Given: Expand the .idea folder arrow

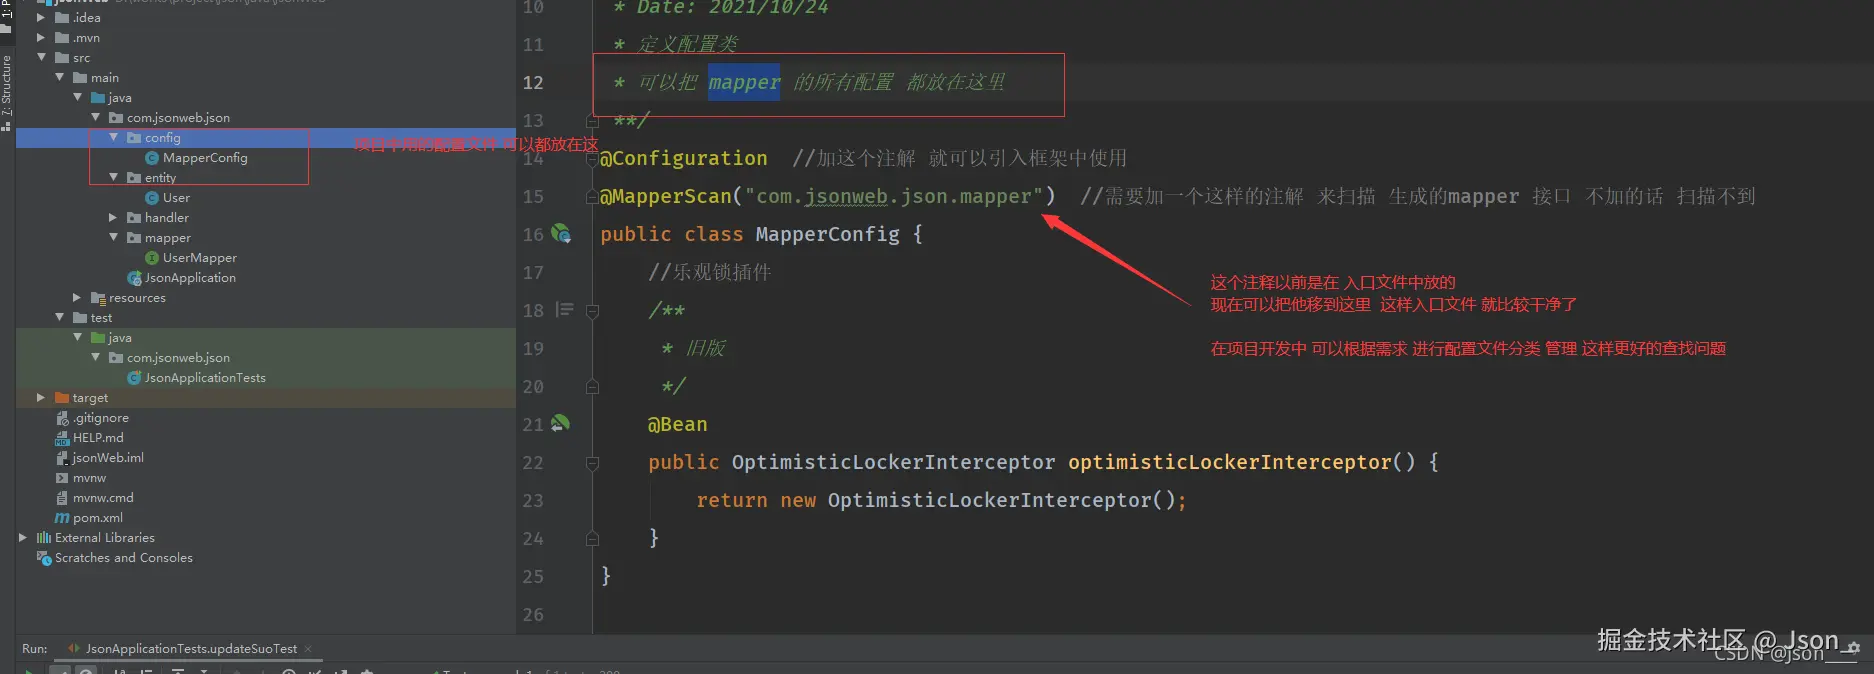Looking at the screenshot, I should point(41,18).
